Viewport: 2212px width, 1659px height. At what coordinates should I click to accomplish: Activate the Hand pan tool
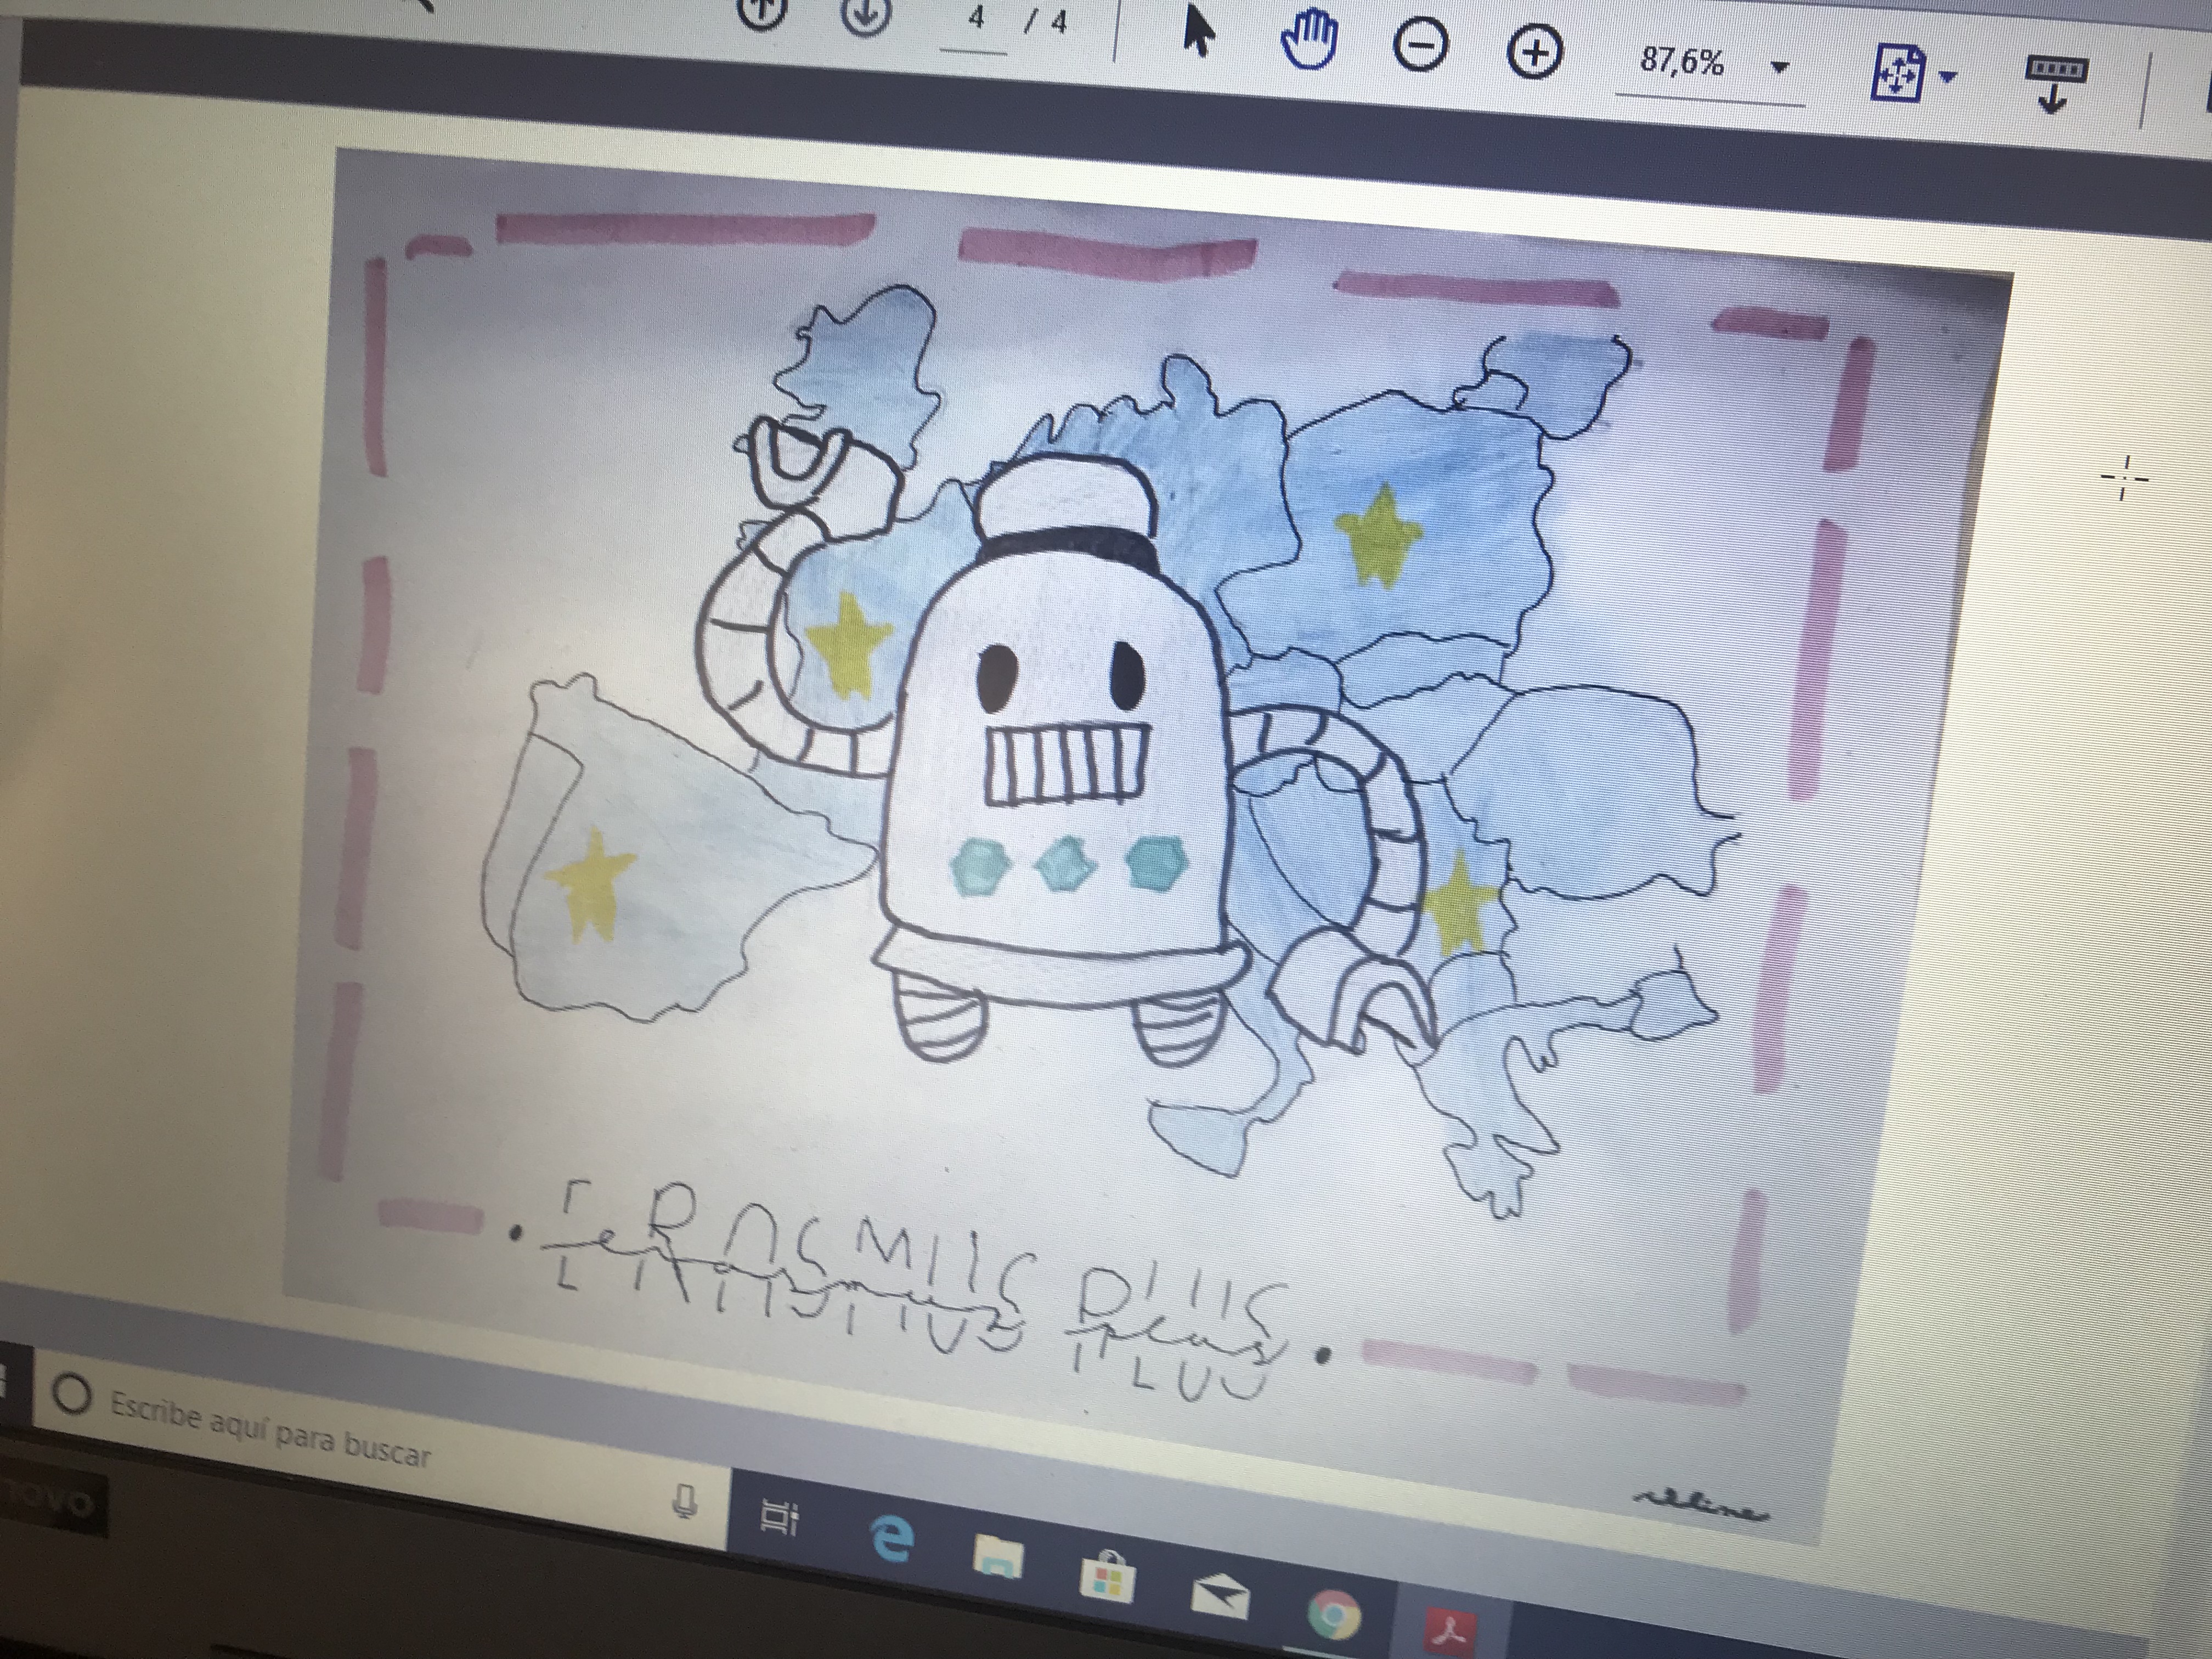(1310, 41)
